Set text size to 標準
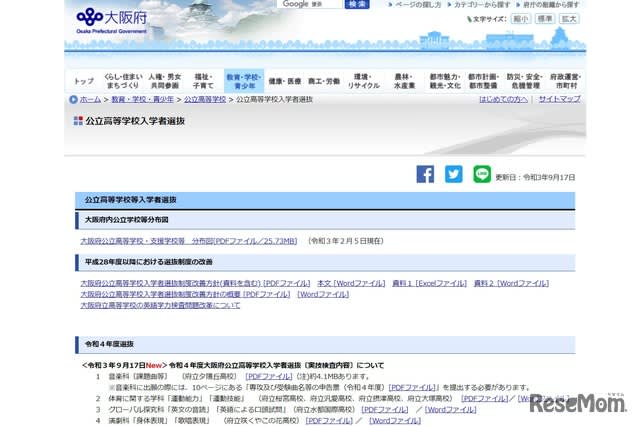This screenshot has width=640, height=426. [545, 19]
